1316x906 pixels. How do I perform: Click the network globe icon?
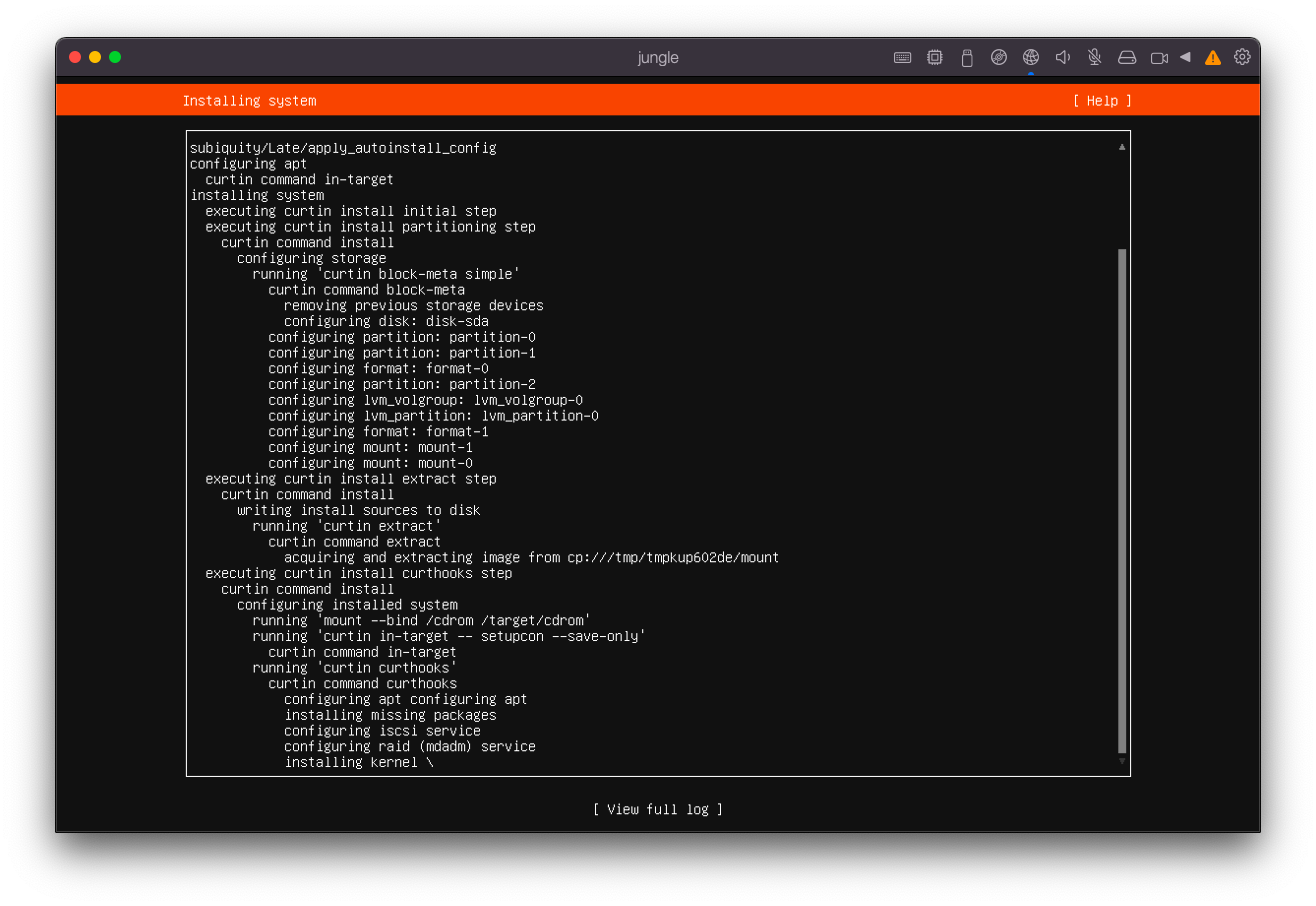click(1030, 58)
